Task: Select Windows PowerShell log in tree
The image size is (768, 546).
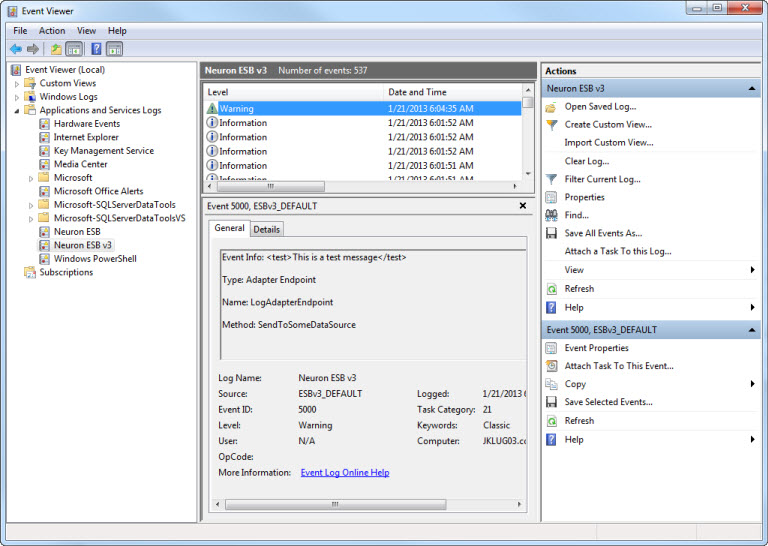Action: click(95, 259)
